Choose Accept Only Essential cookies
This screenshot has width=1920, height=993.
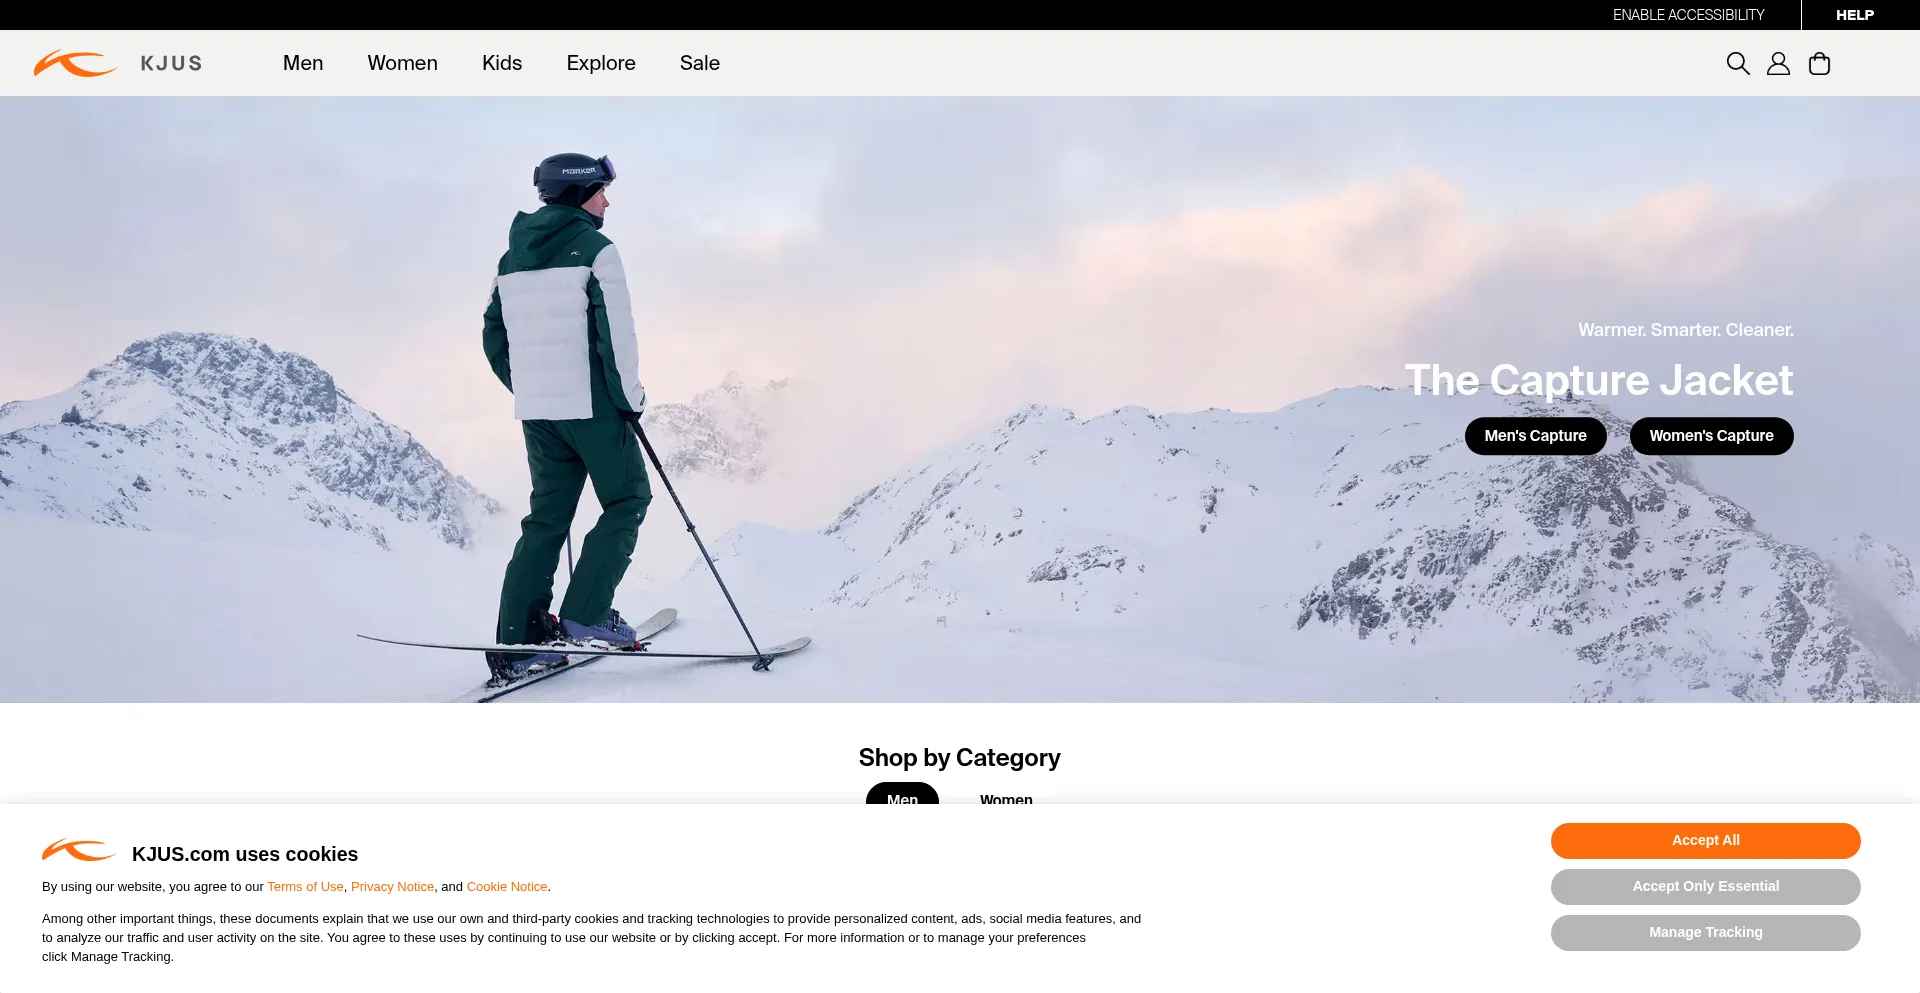click(1706, 887)
